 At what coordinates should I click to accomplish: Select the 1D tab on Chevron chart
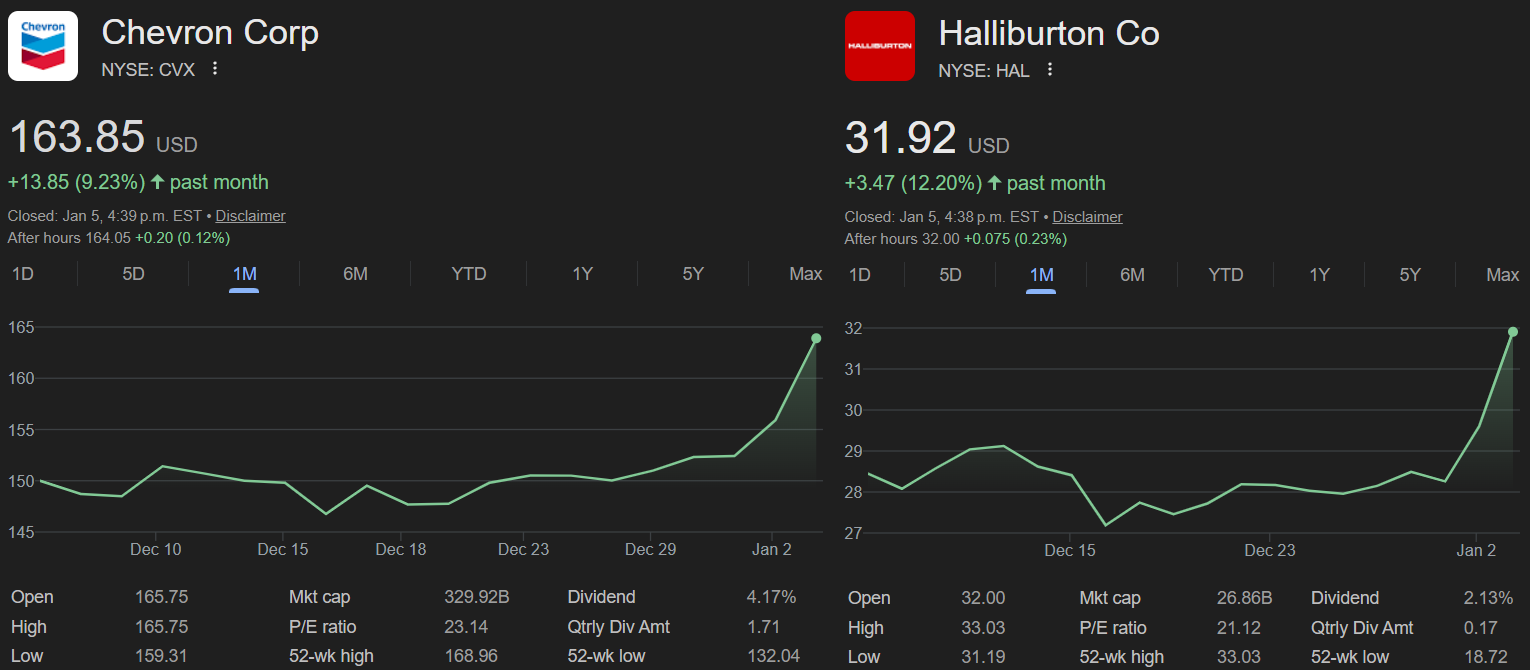(x=22, y=274)
